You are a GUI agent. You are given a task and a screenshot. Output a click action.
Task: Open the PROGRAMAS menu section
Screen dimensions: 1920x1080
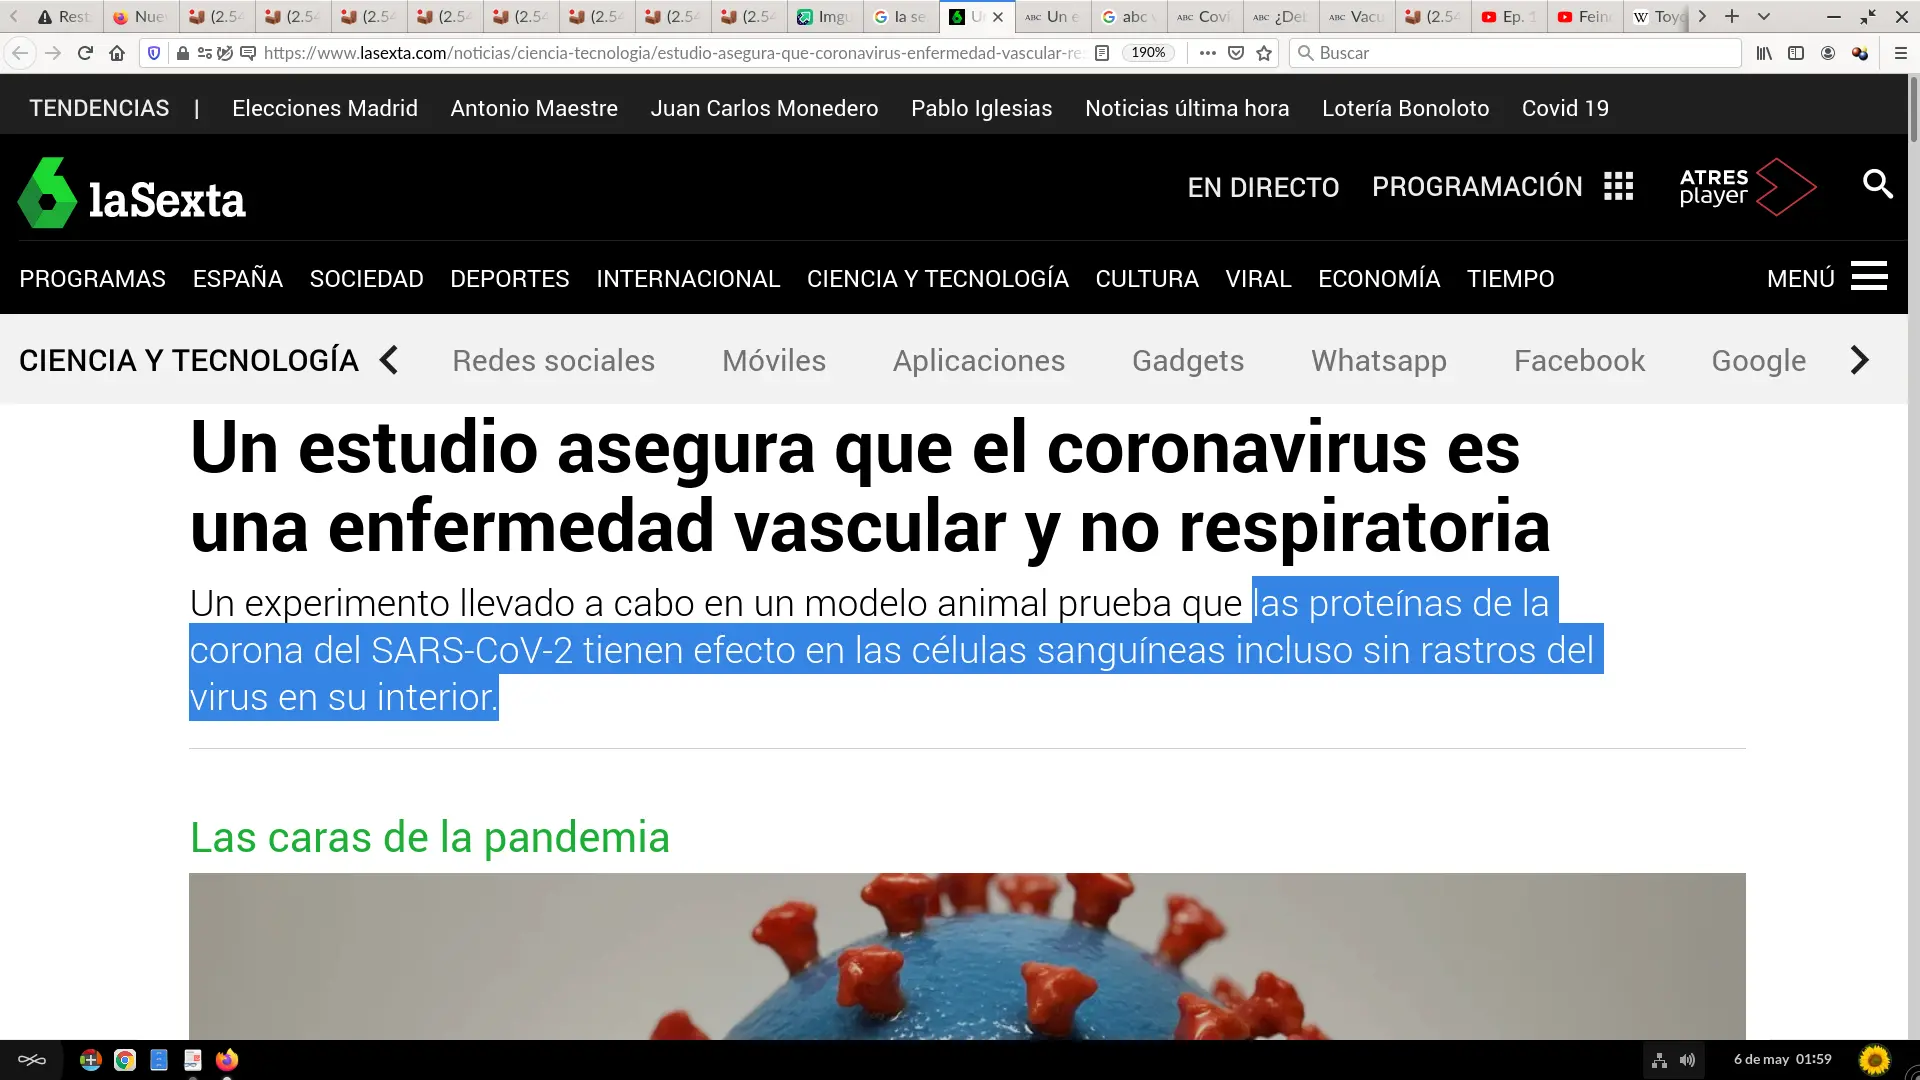point(93,279)
